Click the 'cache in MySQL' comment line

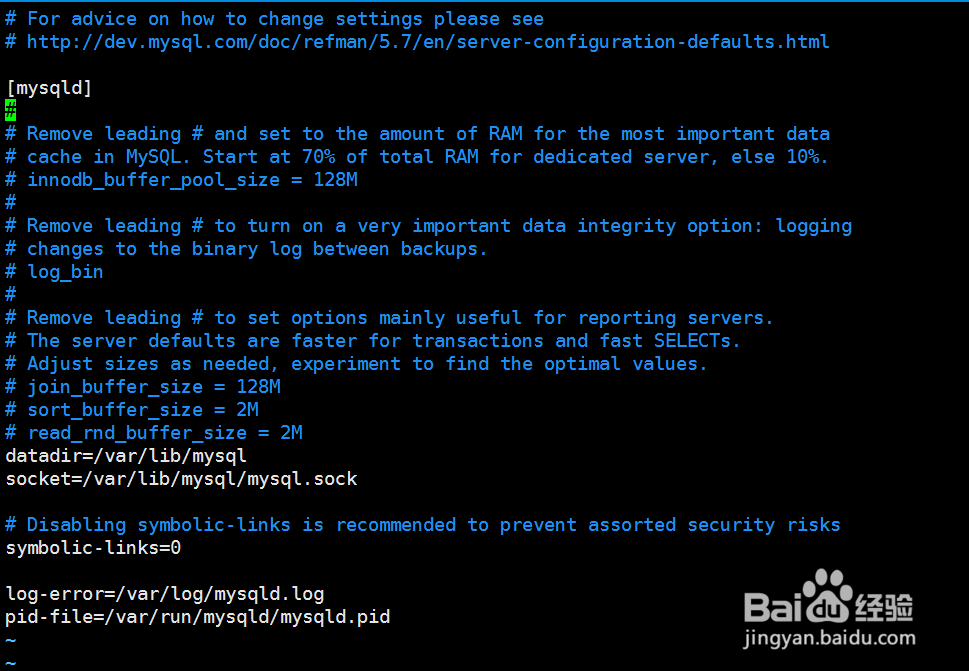point(427,157)
